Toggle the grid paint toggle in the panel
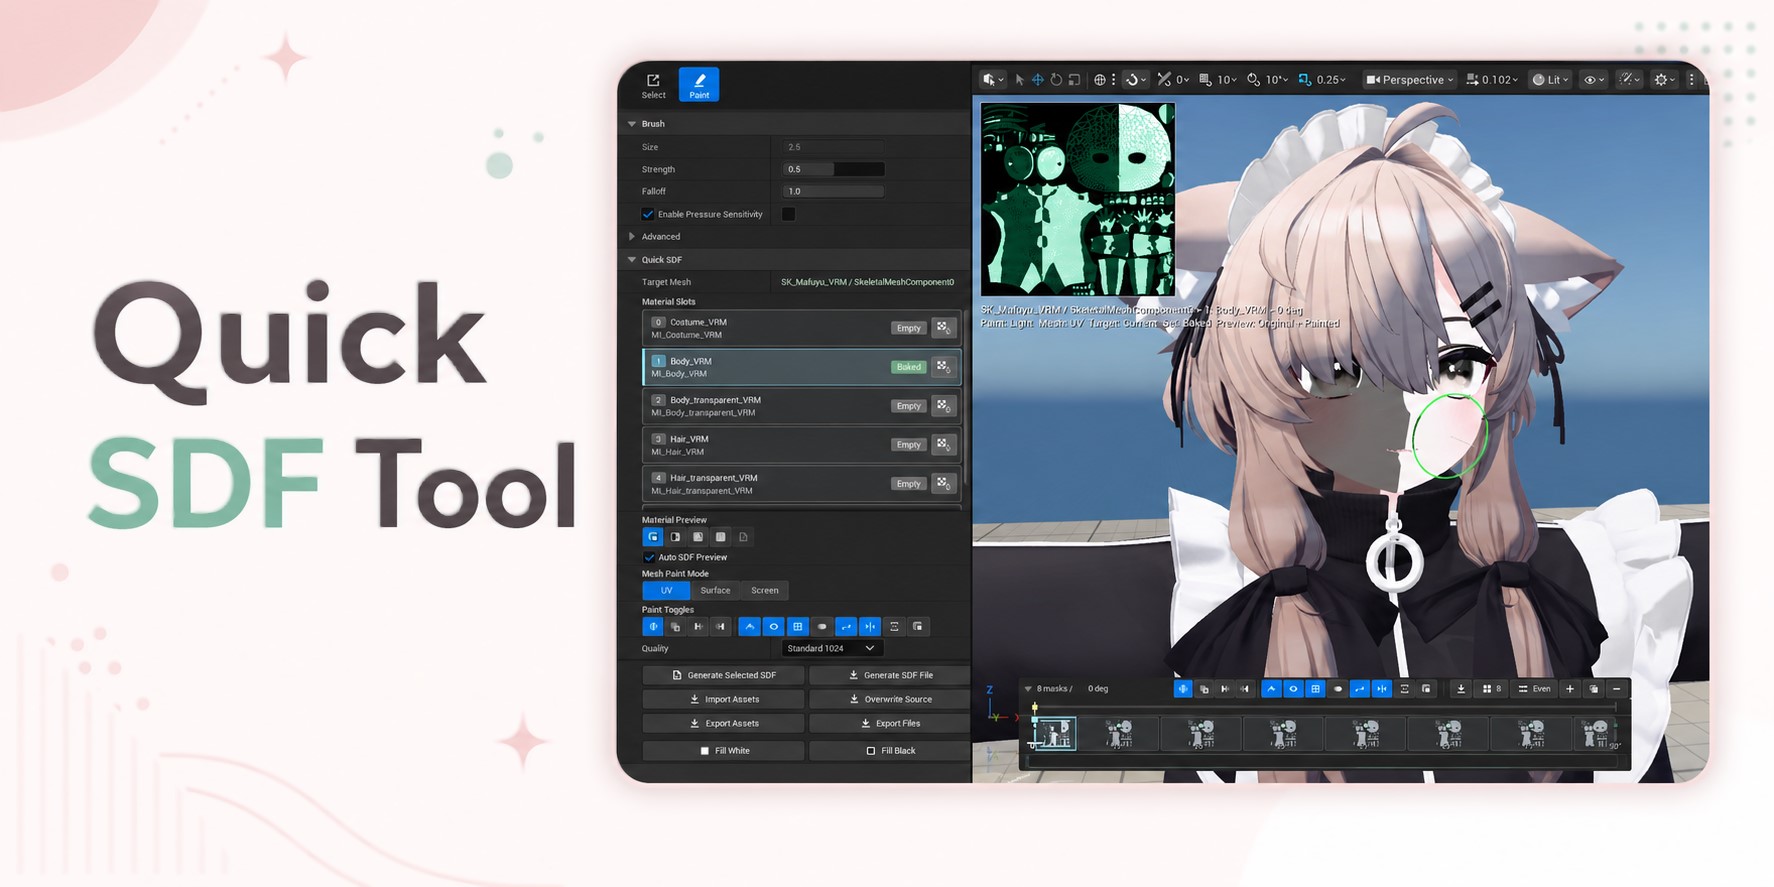1774x887 pixels. (x=797, y=627)
